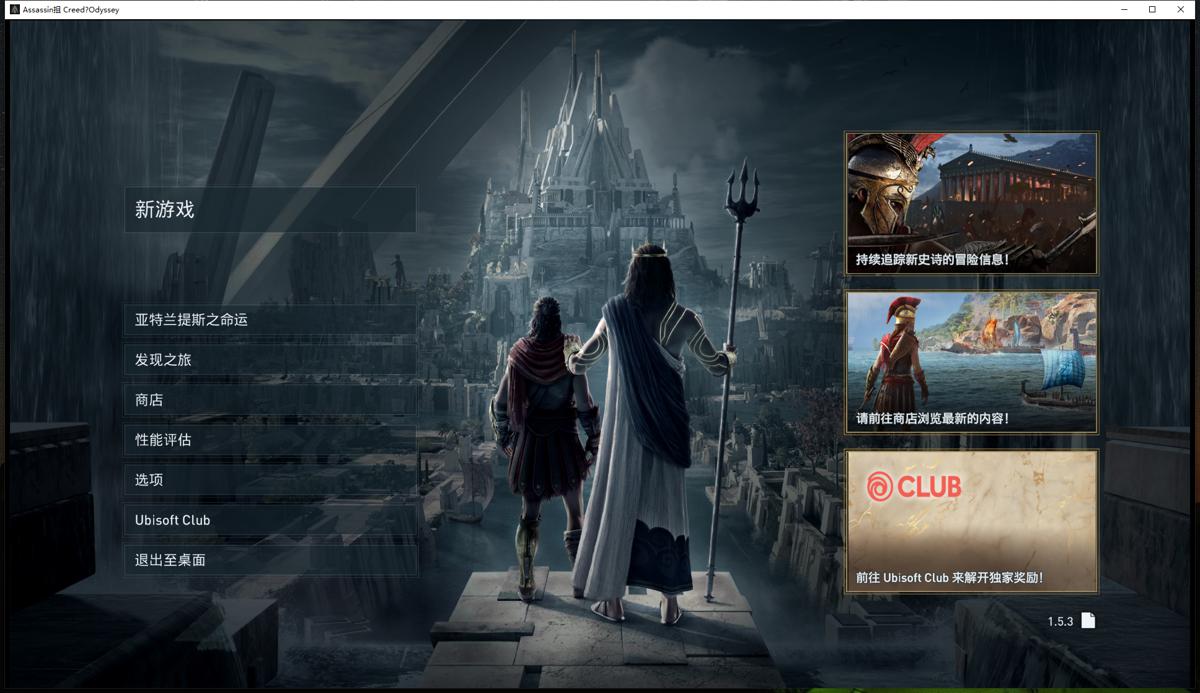Viewport: 1200px width, 693px height.
Task: Launch the 性能评估 benchmark option
Action: (x=270, y=440)
